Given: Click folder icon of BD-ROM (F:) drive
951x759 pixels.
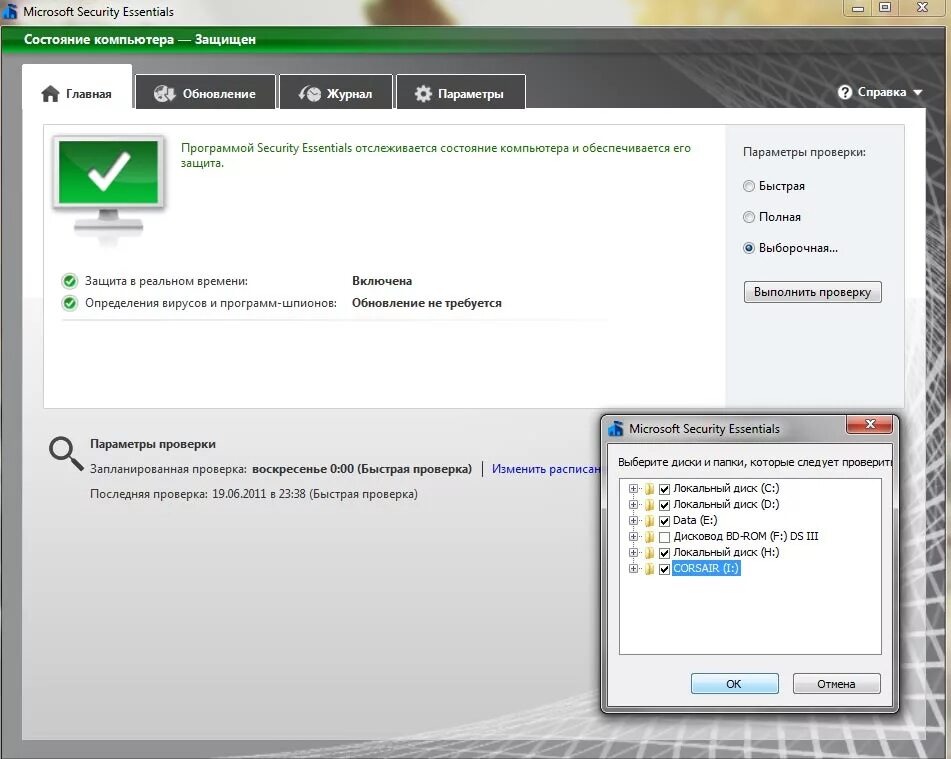Looking at the screenshot, I should tap(650, 536).
